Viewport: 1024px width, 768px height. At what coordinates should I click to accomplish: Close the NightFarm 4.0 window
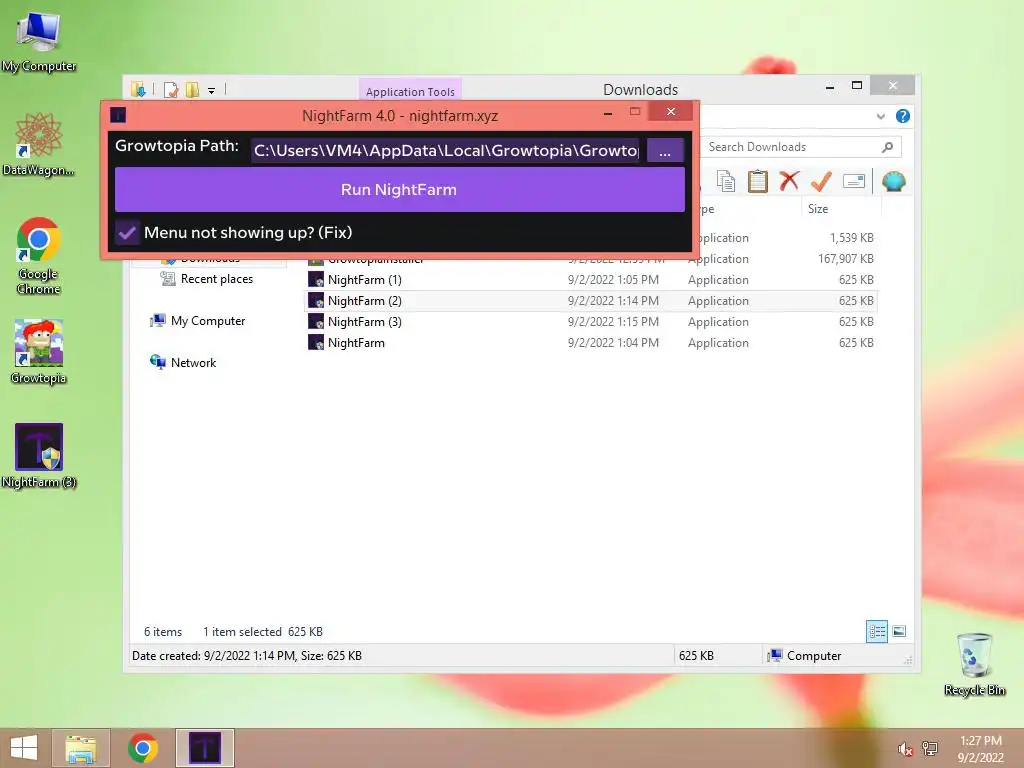671,112
